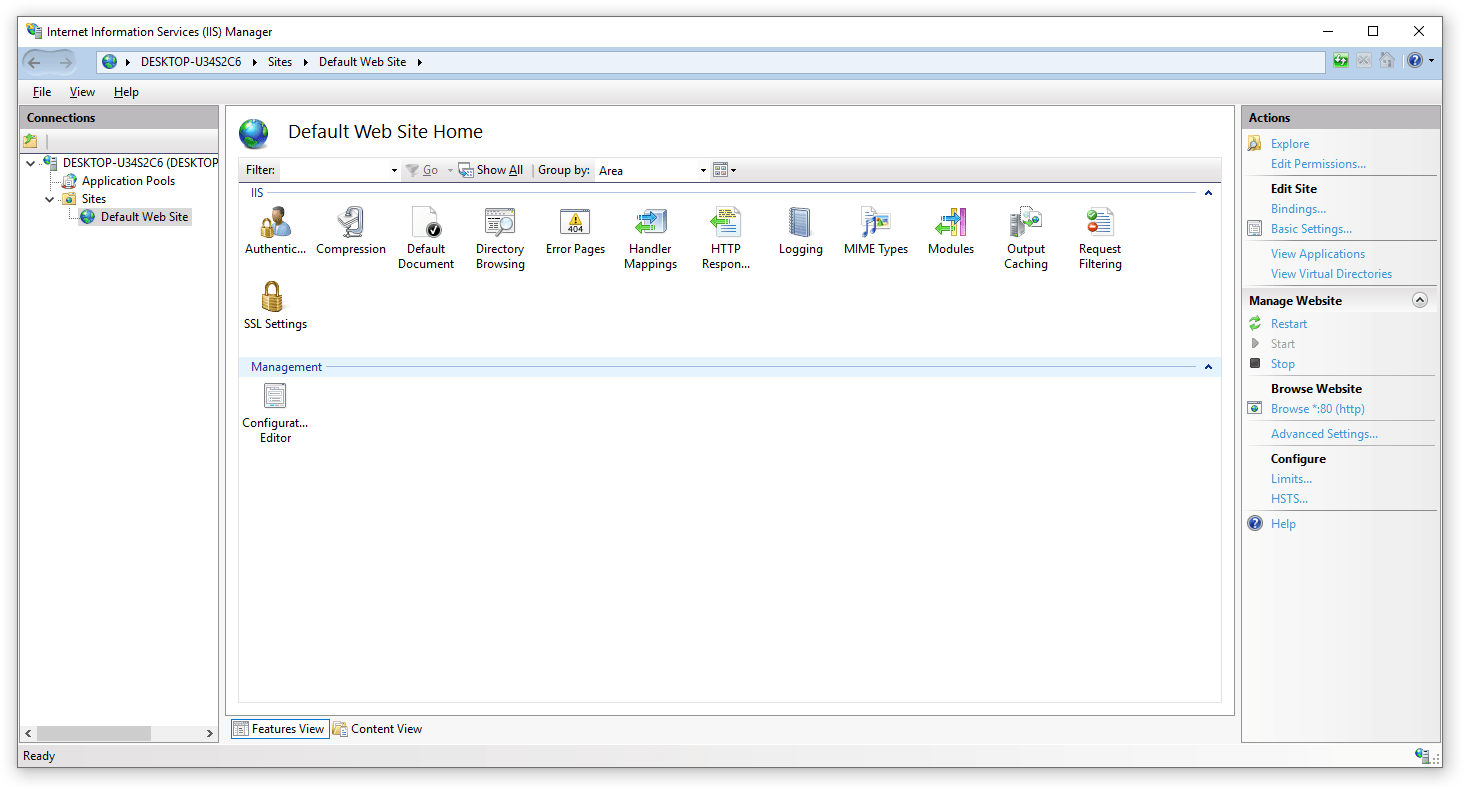This screenshot has height=790, width=1464.
Task: Open the File menu
Action: coord(42,92)
